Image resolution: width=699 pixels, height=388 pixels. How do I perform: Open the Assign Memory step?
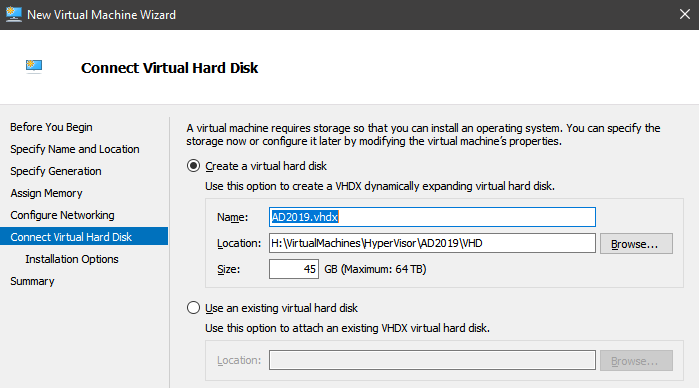pos(46,193)
